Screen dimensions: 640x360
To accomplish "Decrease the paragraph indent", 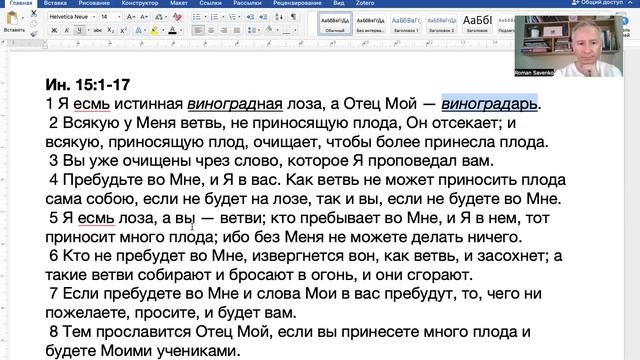I will pos(250,17).
